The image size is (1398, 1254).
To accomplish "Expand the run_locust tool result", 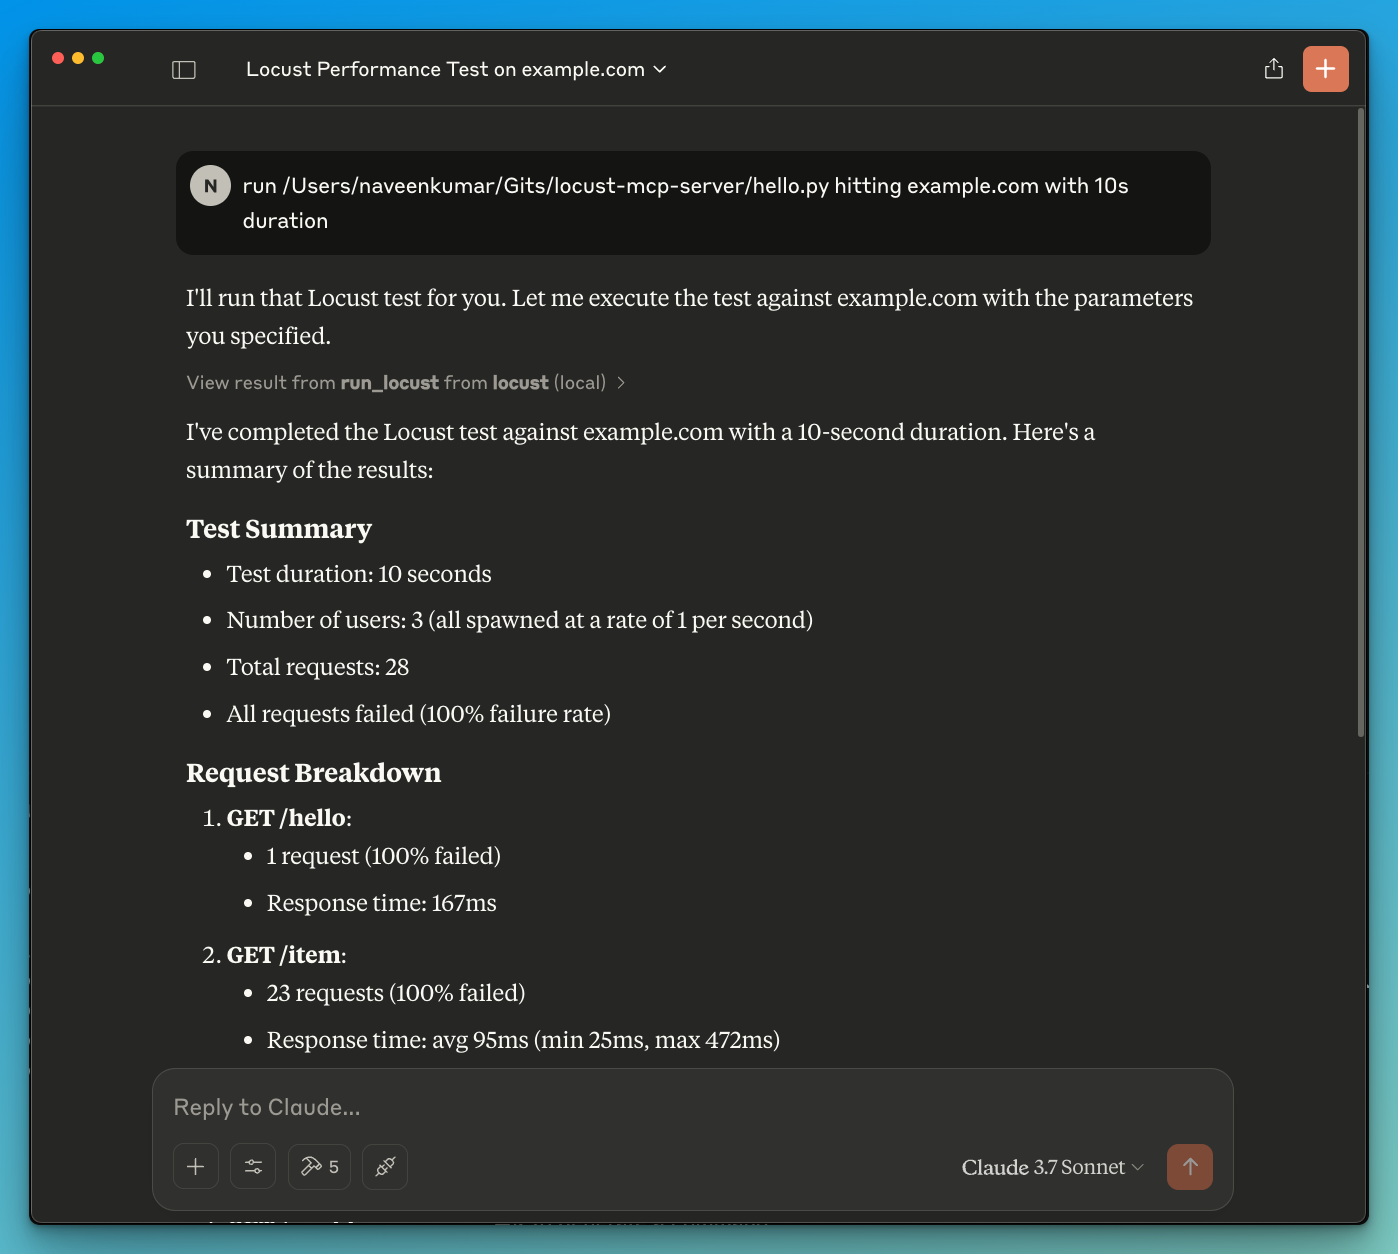I will [622, 382].
